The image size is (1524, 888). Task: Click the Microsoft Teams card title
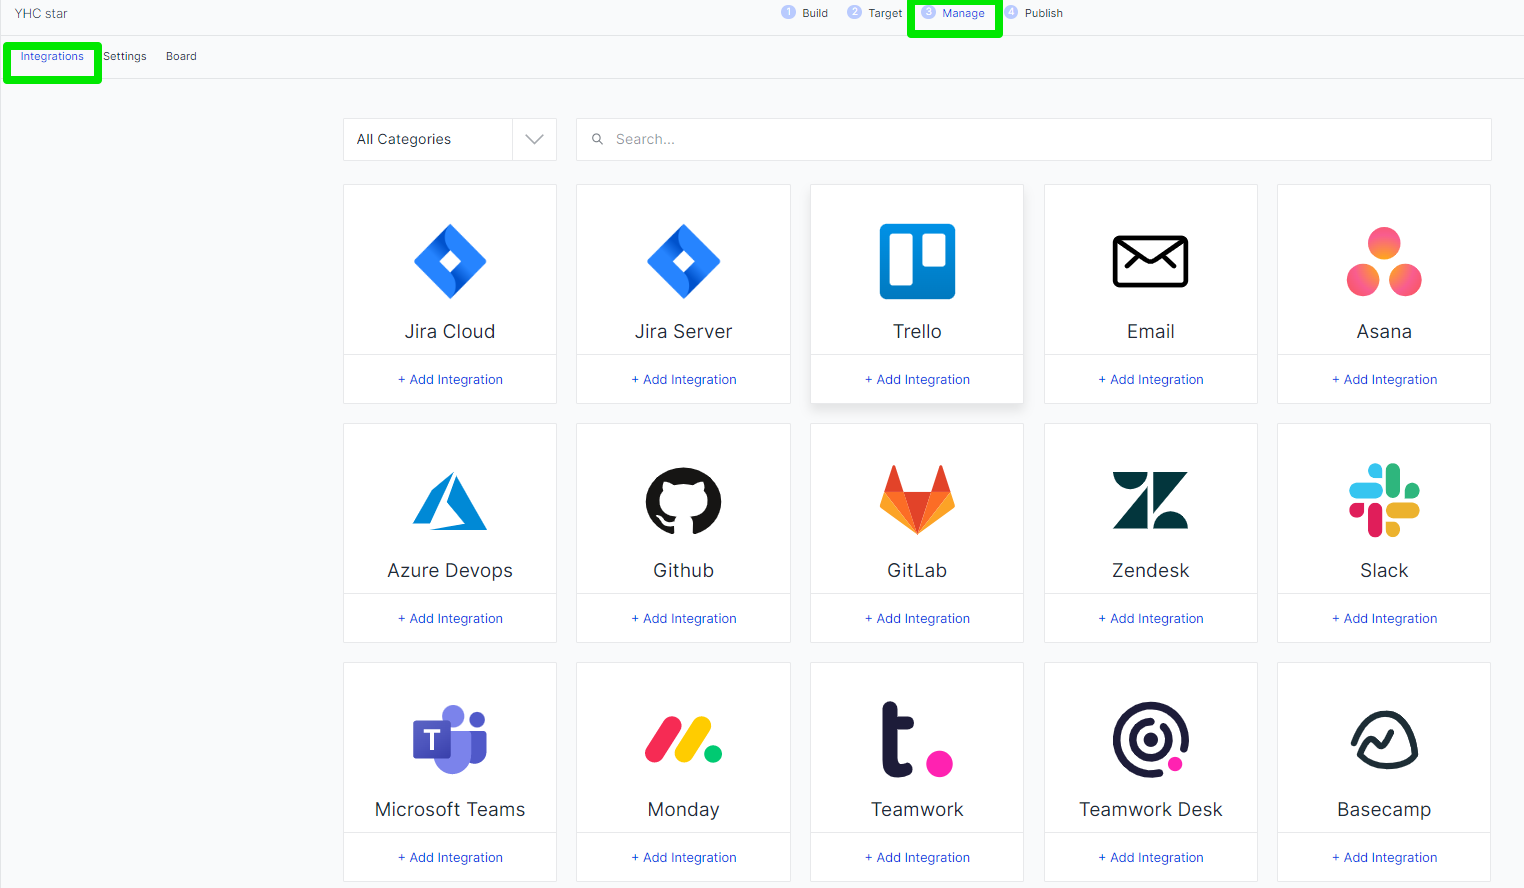450,809
